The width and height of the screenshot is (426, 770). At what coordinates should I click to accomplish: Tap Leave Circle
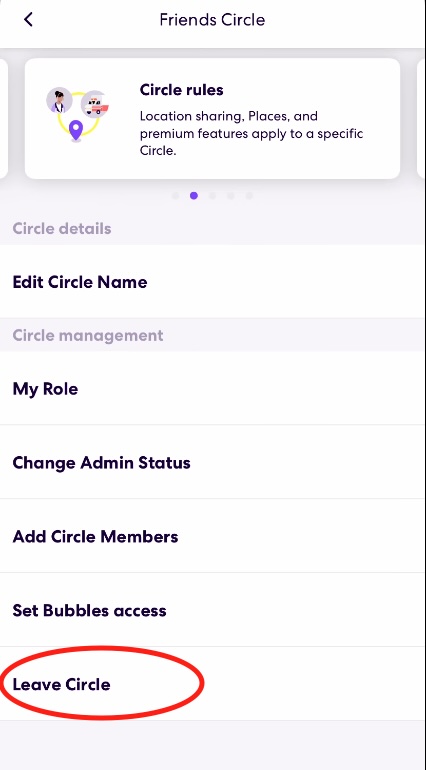click(213, 684)
